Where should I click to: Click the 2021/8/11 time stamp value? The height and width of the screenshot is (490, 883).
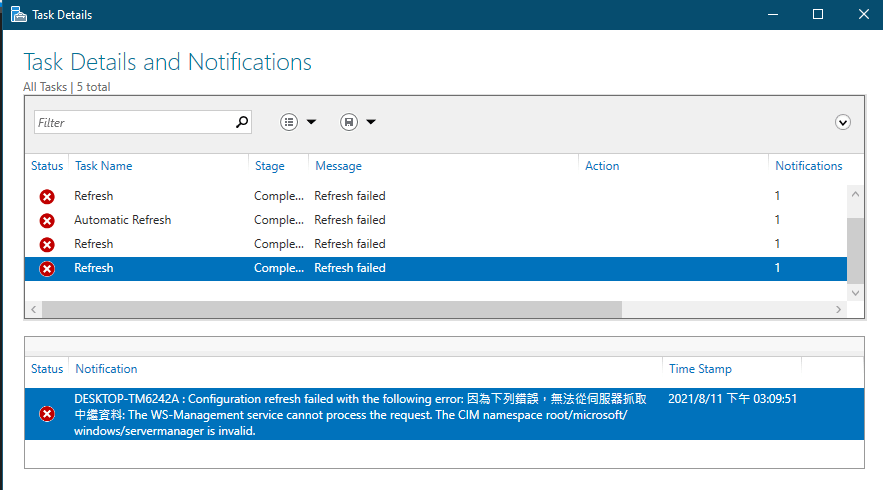coord(732,399)
